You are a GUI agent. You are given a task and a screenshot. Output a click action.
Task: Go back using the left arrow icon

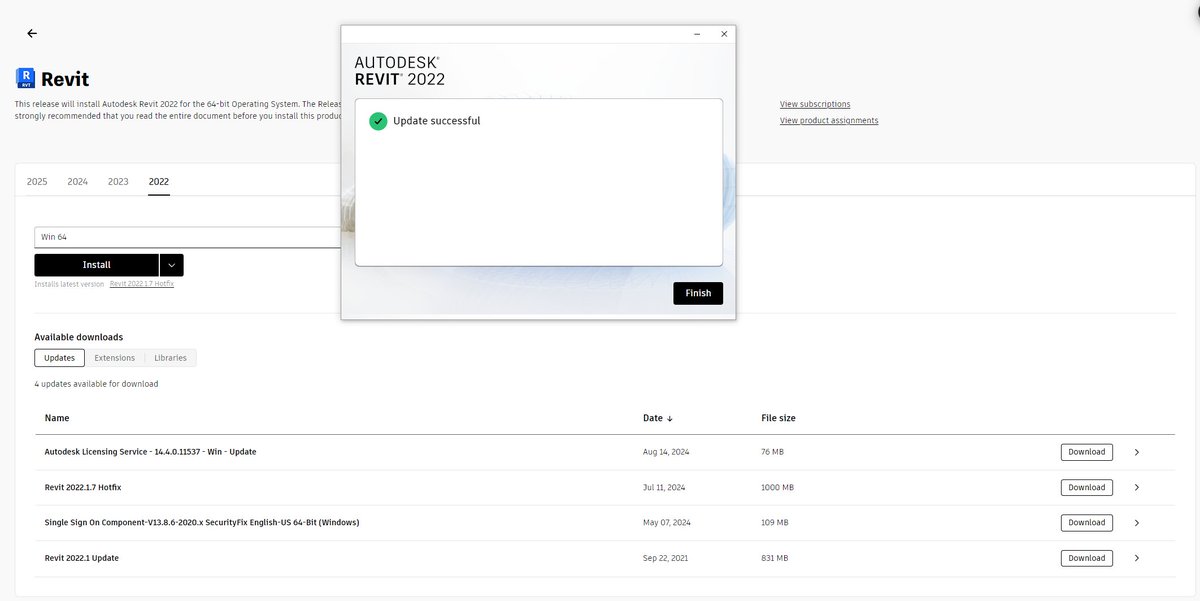(32, 33)
